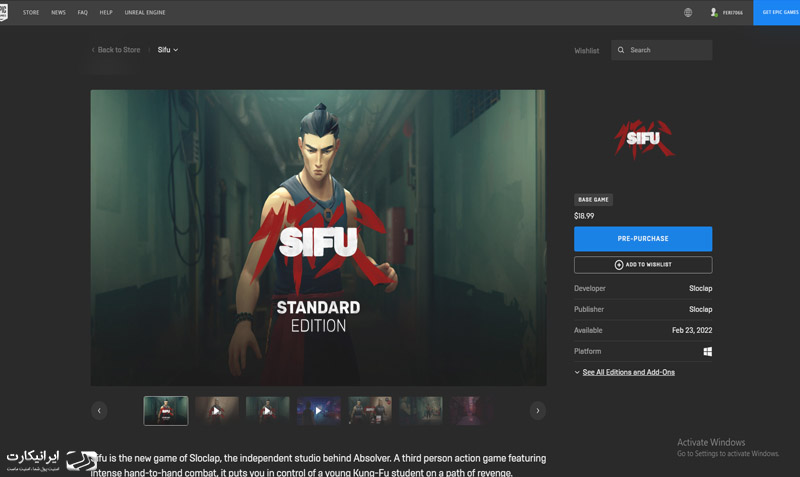Click Add to Wishlist button
This screenshot has height=477, width=800.
click(643, 265)
